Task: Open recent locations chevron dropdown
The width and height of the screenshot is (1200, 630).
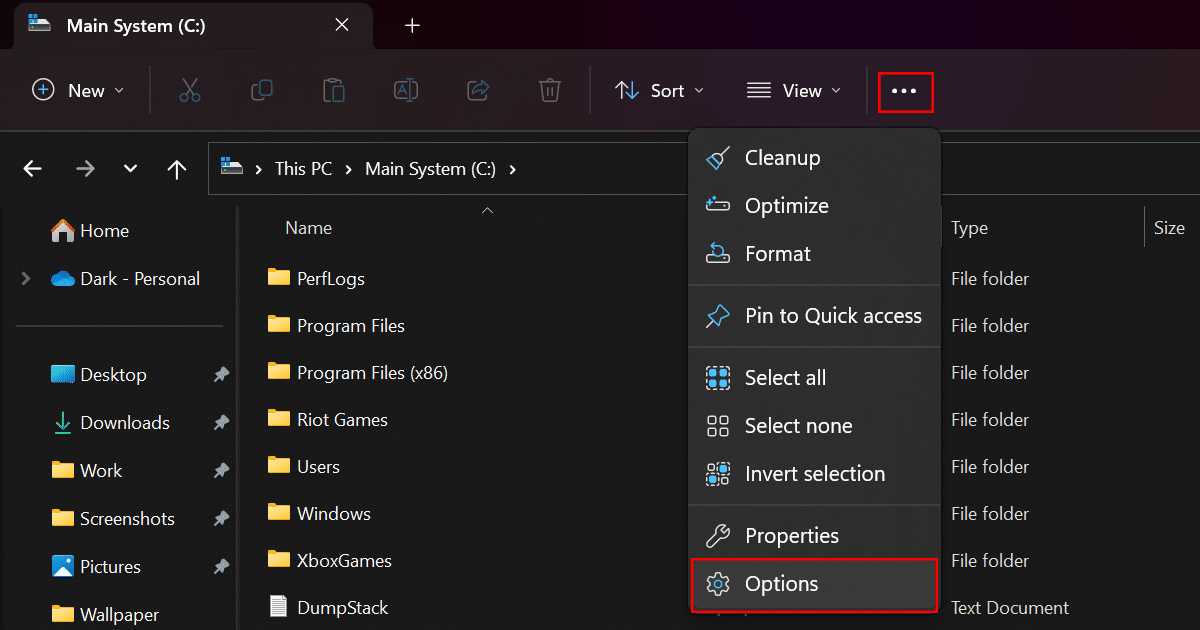Action: (130, 169)
